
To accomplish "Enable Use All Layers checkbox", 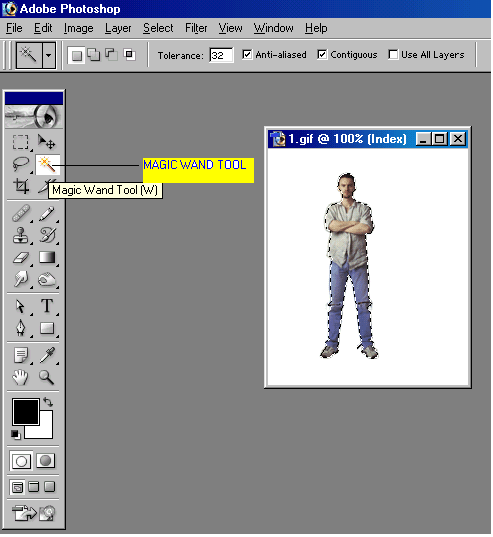I will point(393,54).
